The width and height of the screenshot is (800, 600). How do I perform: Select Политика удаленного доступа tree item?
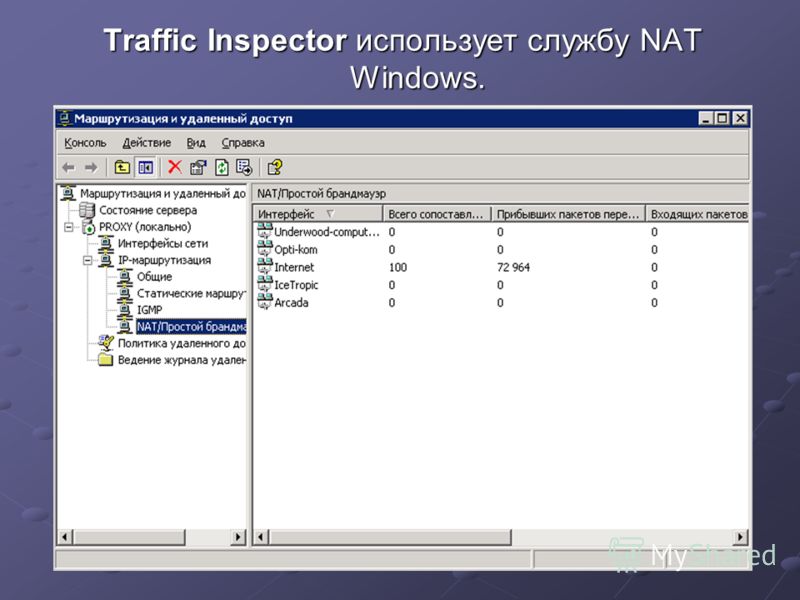tap(182, 343)
